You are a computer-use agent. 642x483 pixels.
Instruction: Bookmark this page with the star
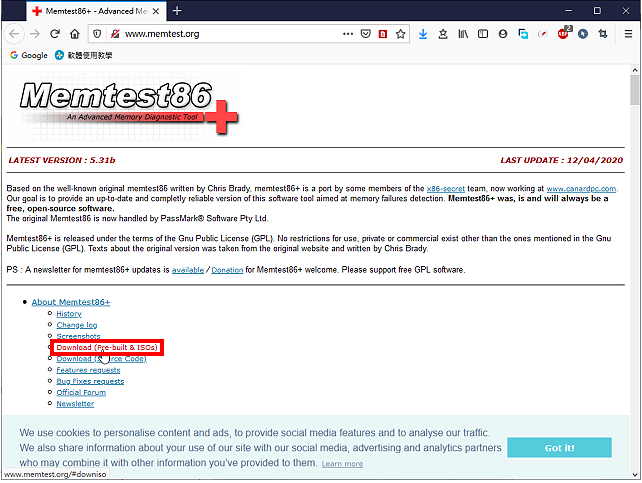click(x=400, y=34)
